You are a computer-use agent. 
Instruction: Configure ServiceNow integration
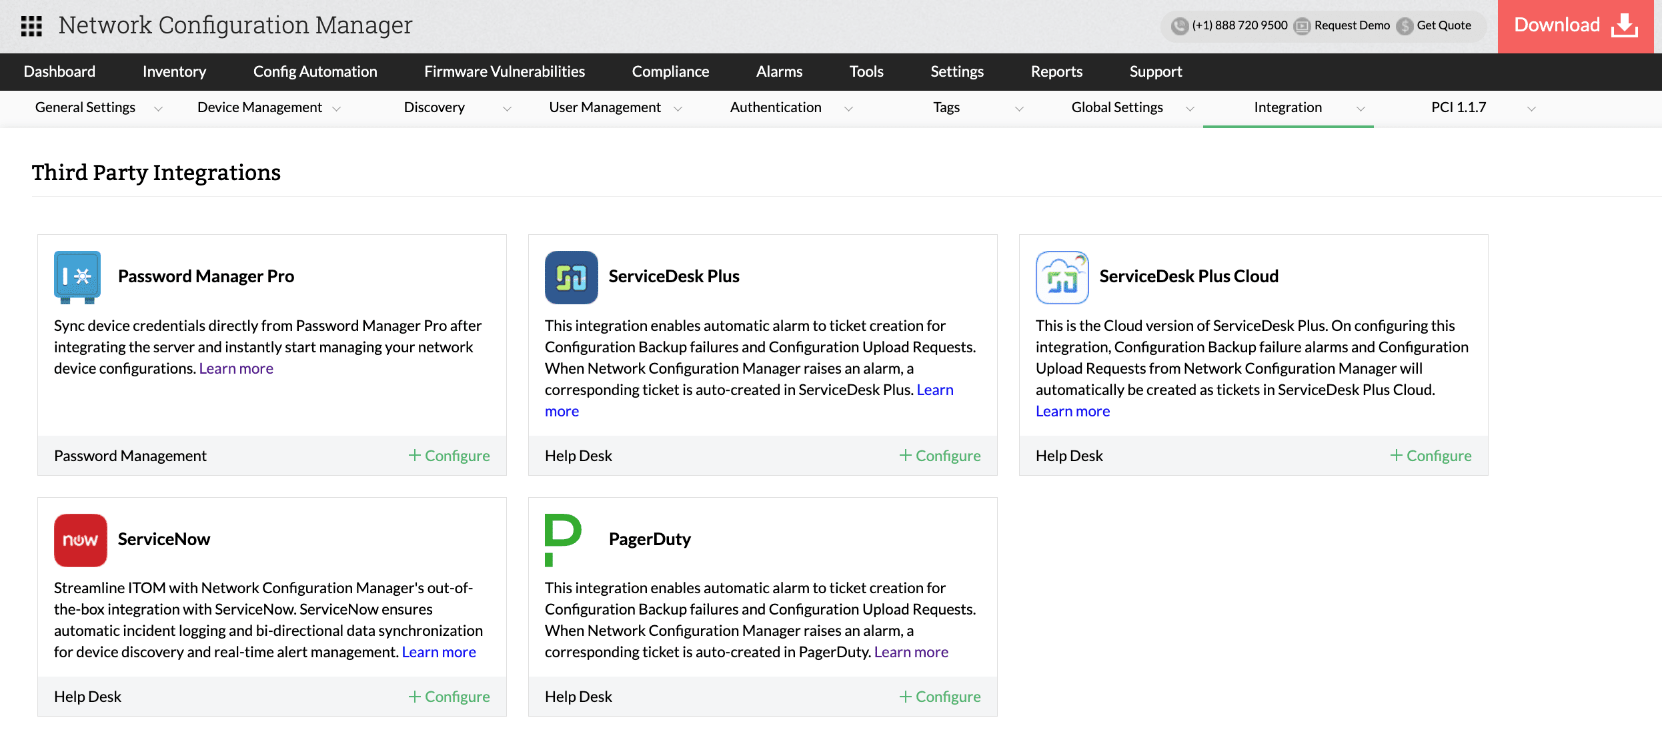(449, 697)
